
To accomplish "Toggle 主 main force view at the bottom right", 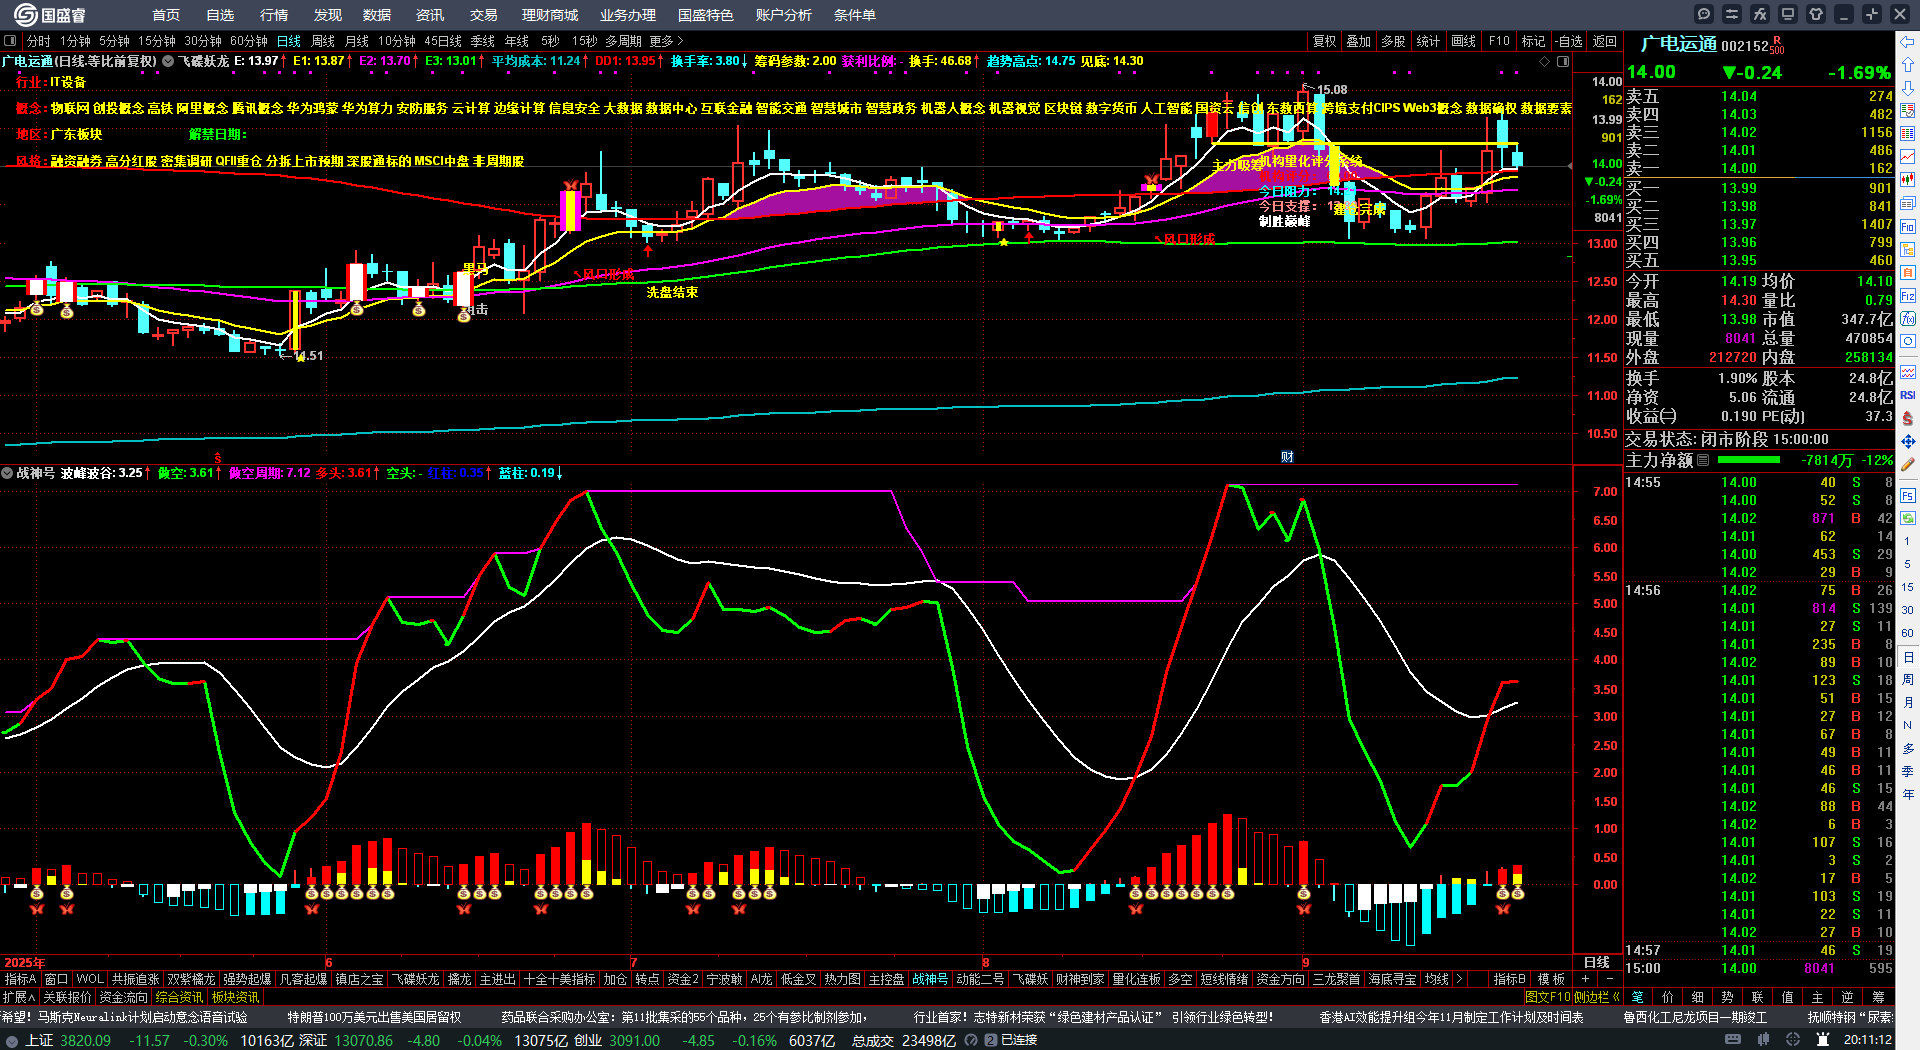I will click(1817, 997).
